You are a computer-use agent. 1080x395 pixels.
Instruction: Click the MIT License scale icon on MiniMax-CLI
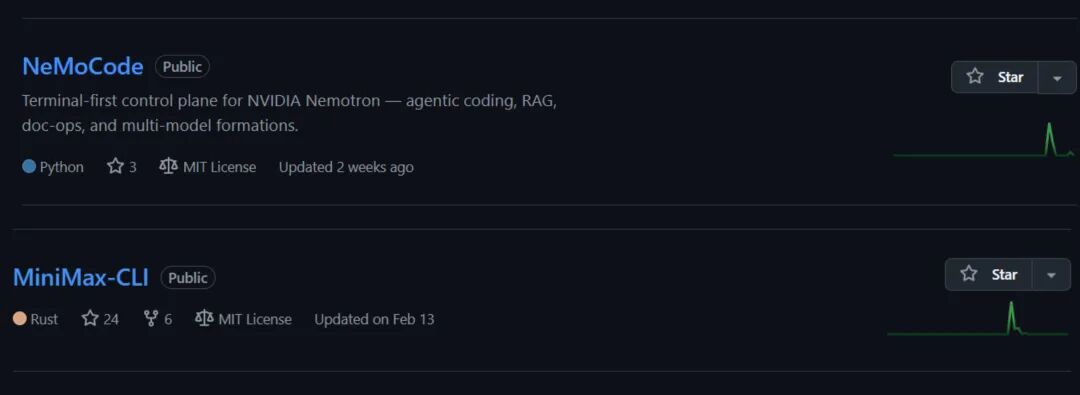click(204, 318)
